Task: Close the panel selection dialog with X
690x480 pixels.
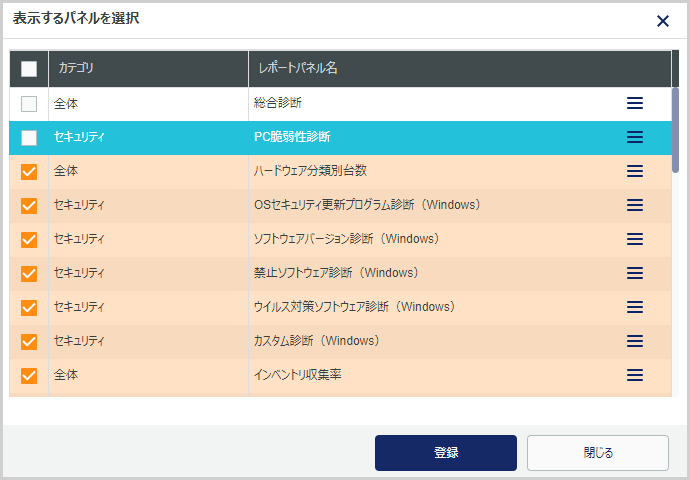Action: tap(662, 21)
